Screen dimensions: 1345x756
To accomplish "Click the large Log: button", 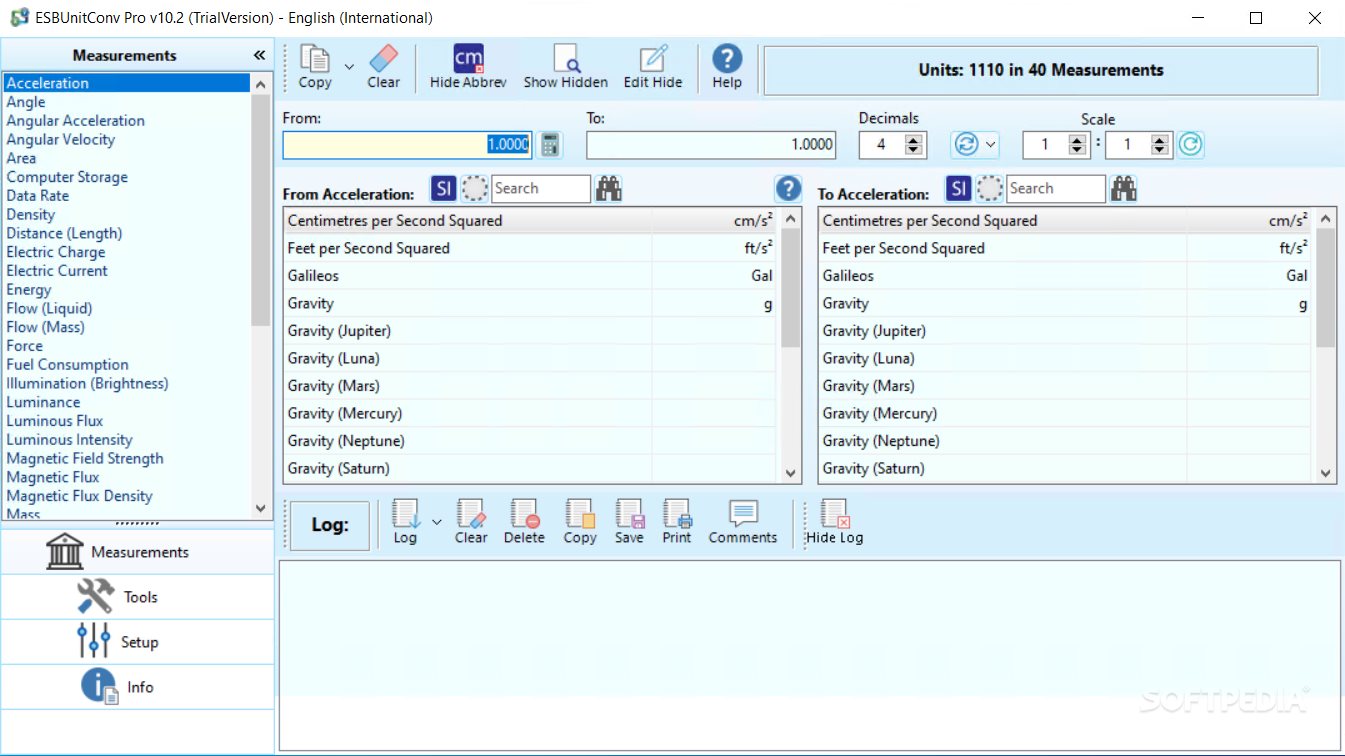I will [329, 525].
